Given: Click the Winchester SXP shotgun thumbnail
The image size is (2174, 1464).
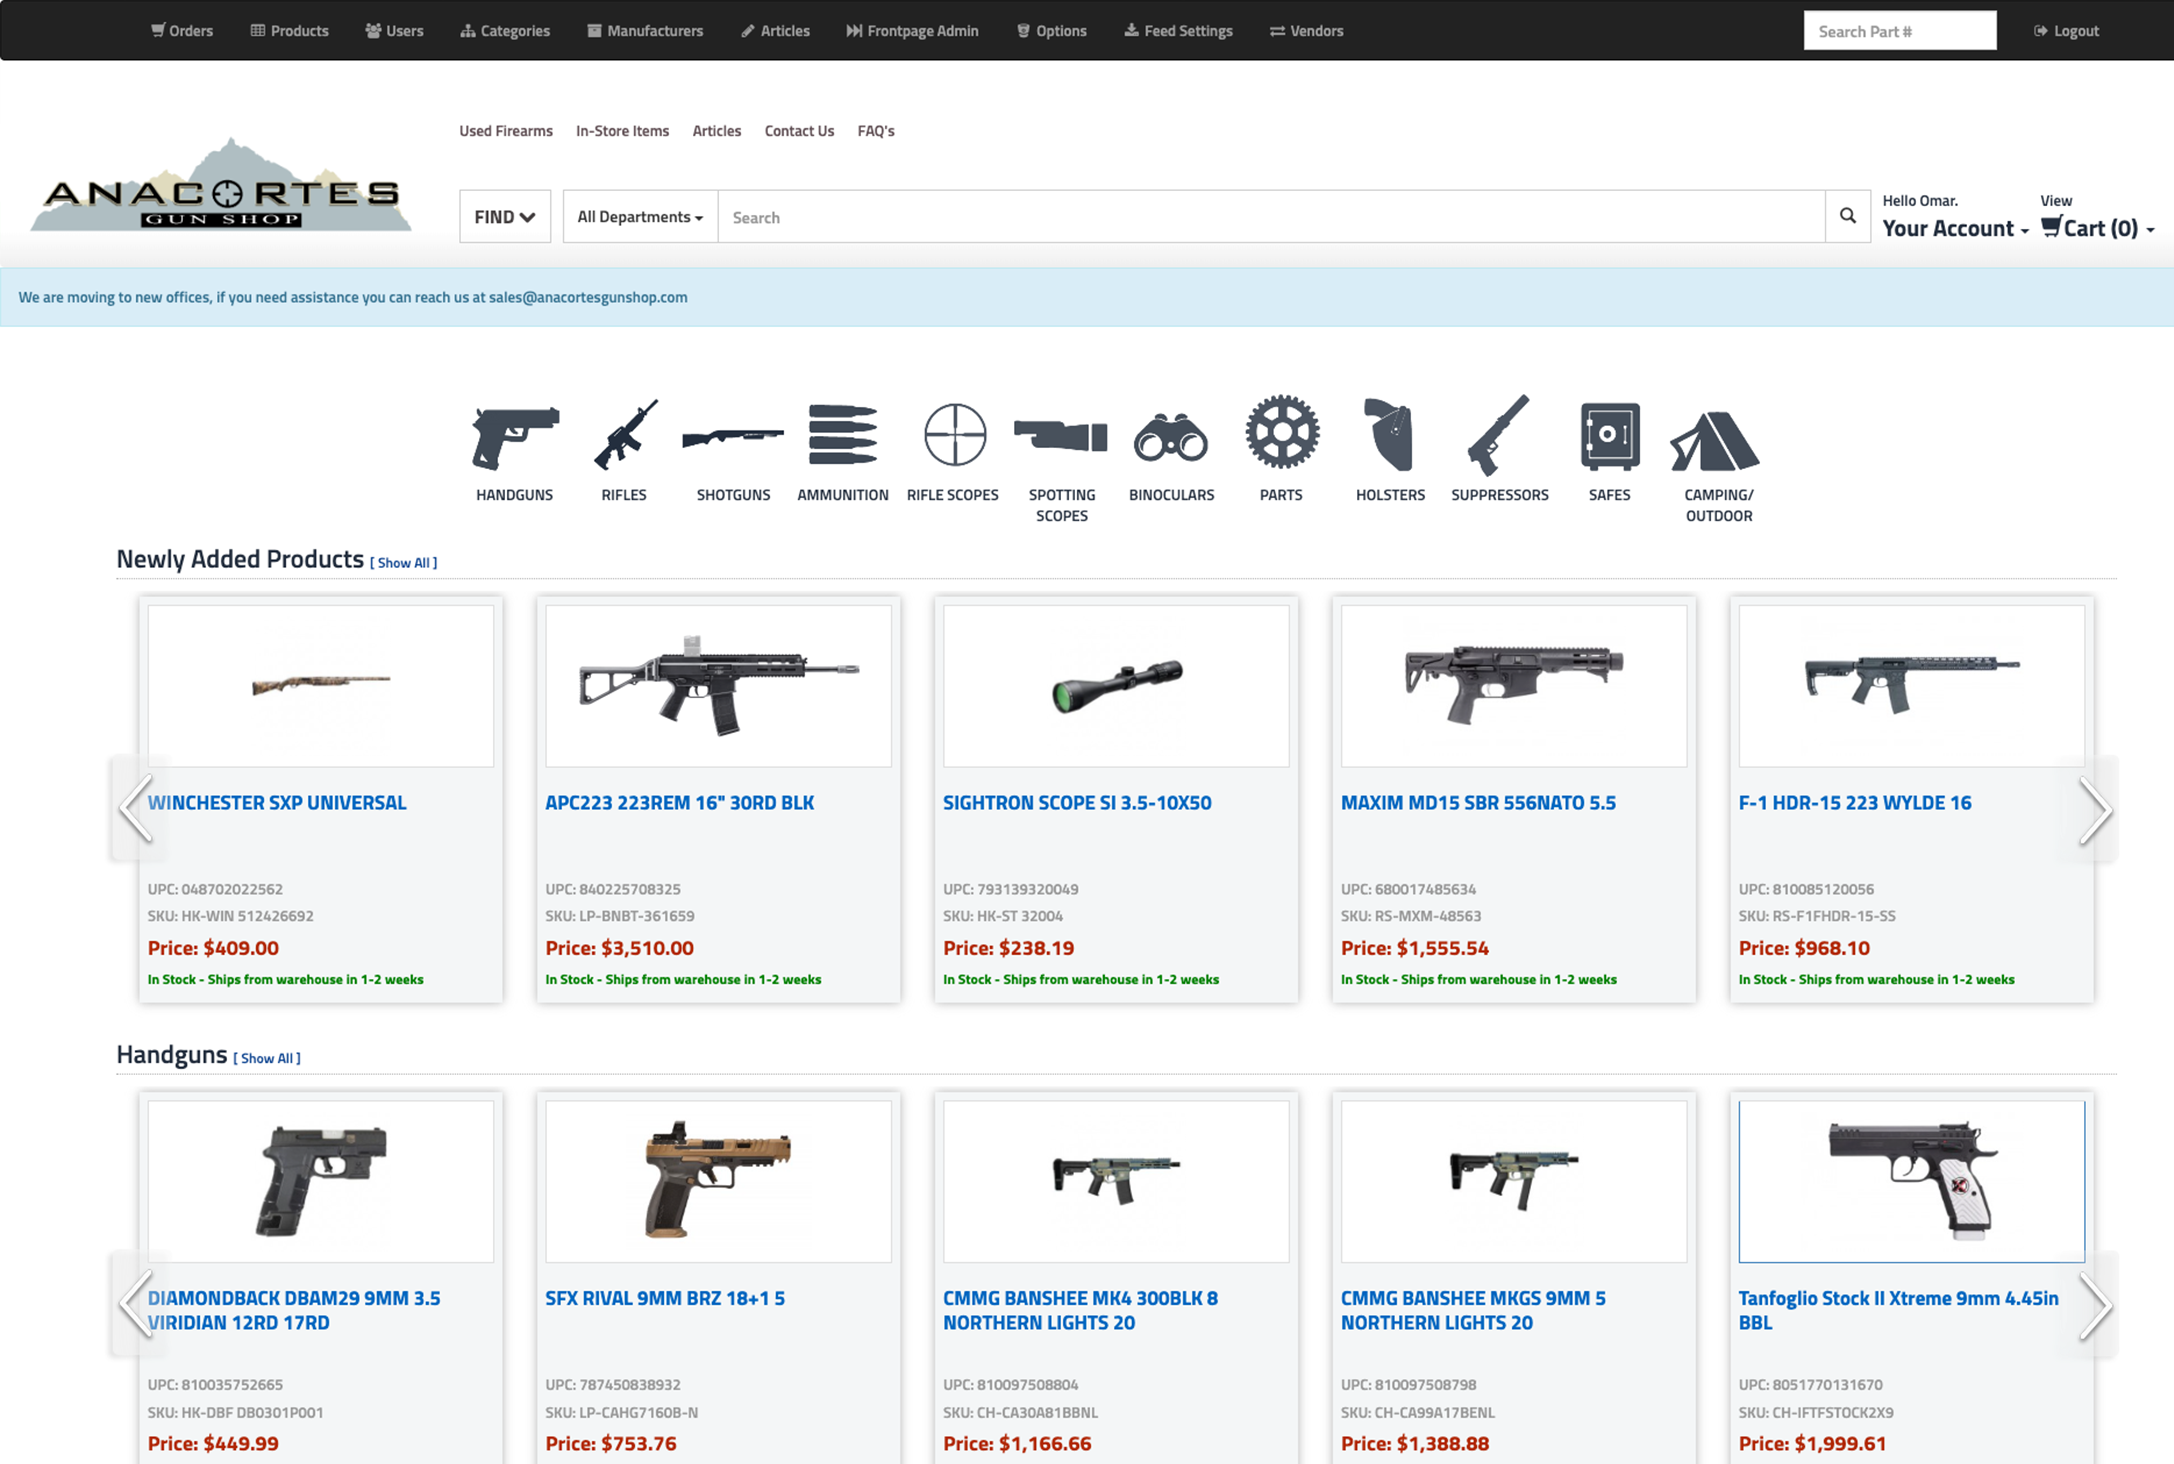Looking at the screenshot, I should click(x=321, y=685).
